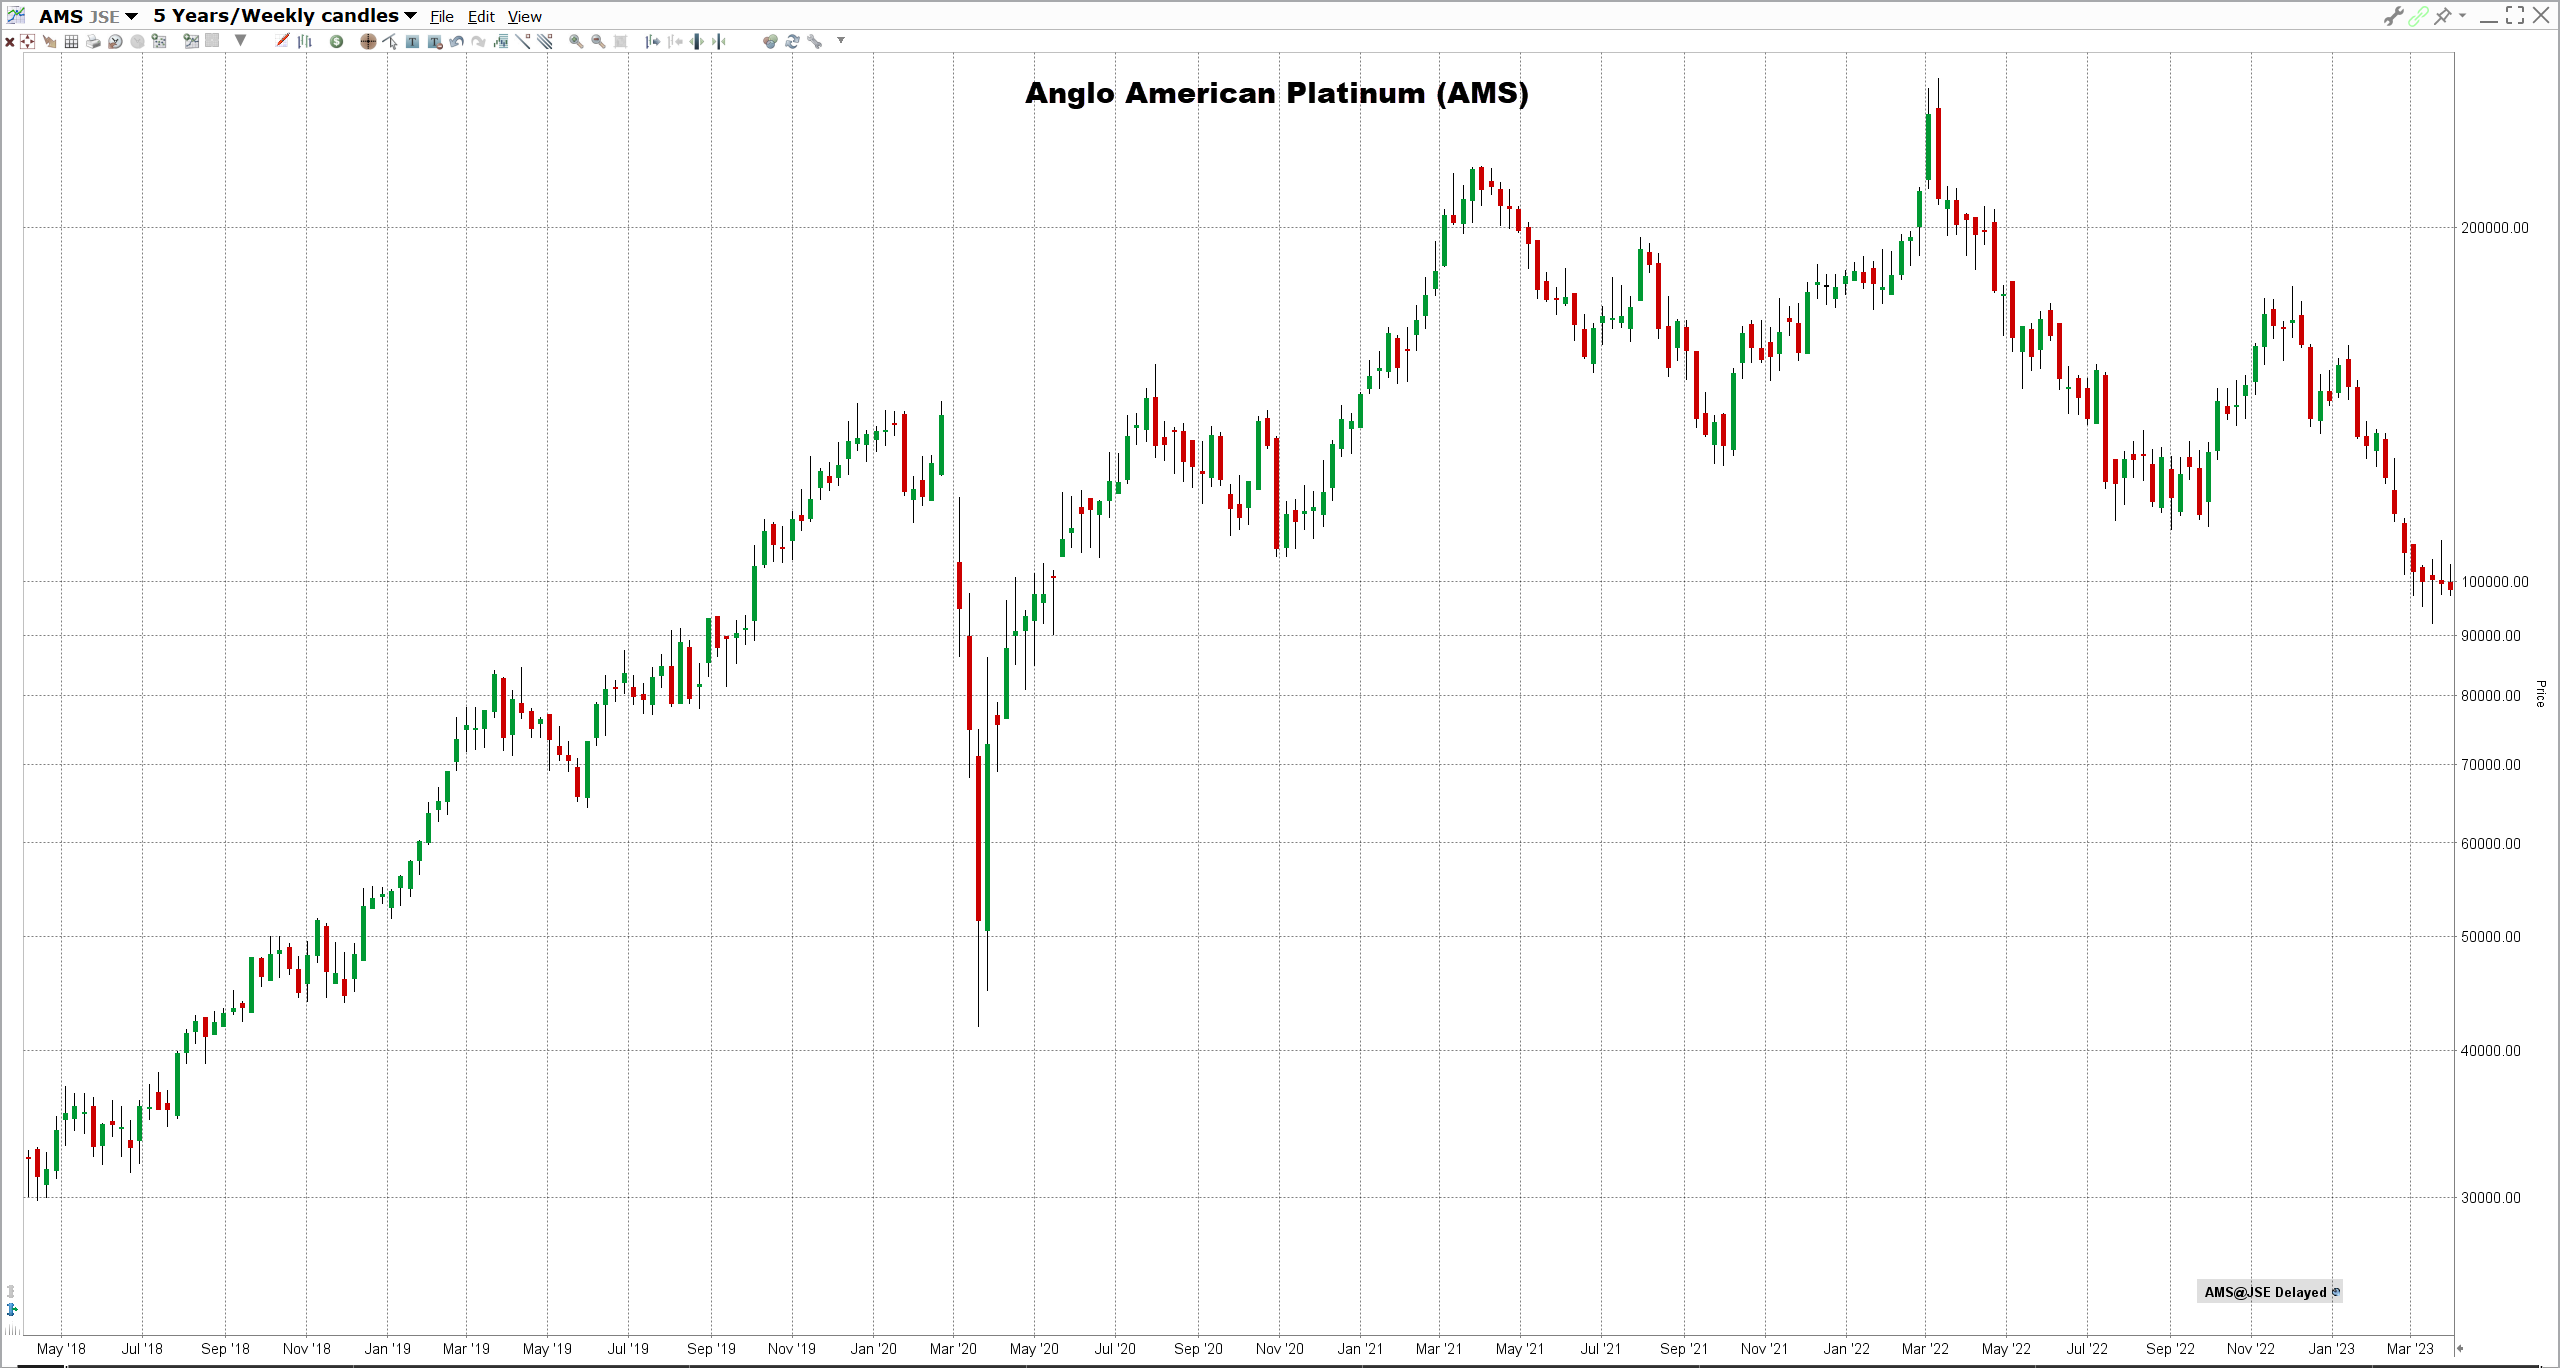Click the green dollar sign icon

[336, 42]
